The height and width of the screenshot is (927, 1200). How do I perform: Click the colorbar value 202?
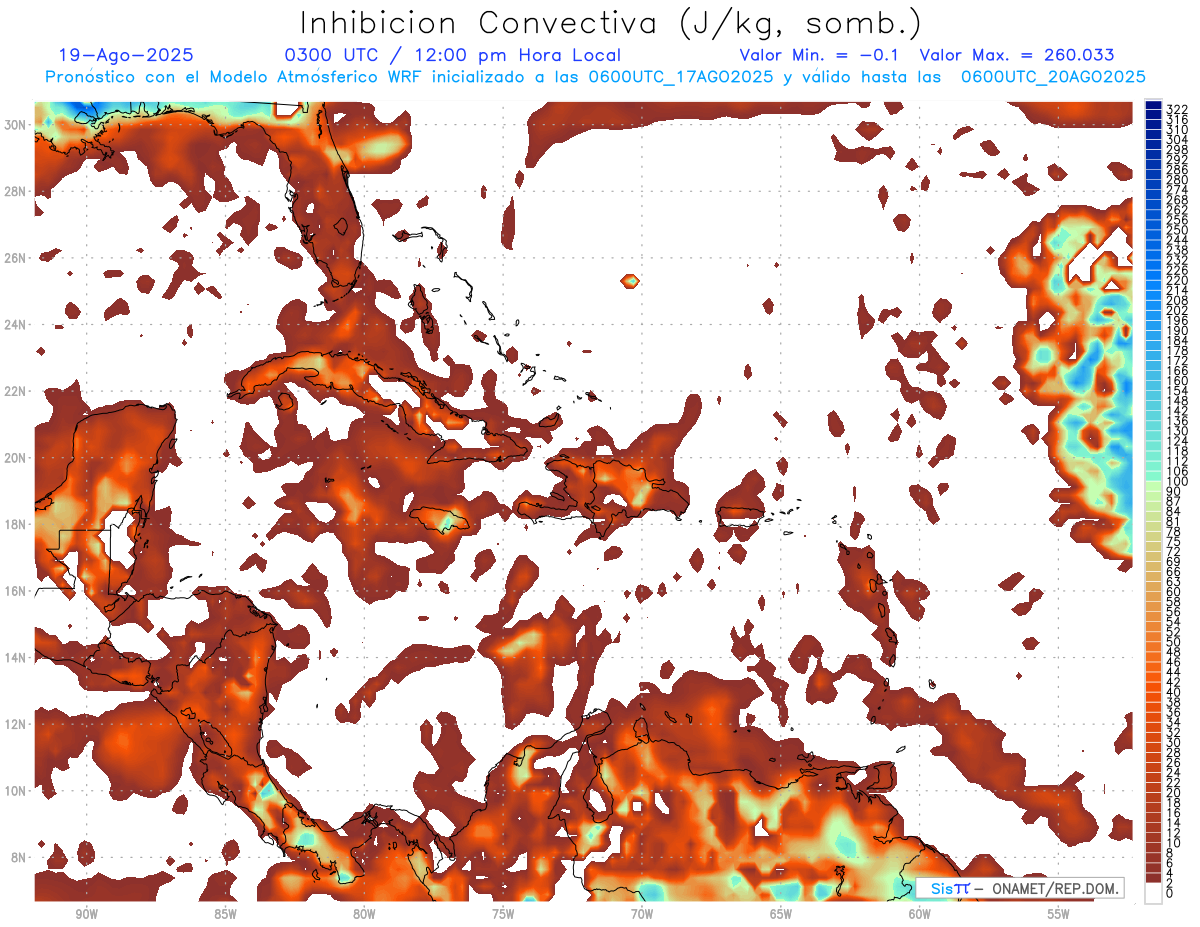1177,310
